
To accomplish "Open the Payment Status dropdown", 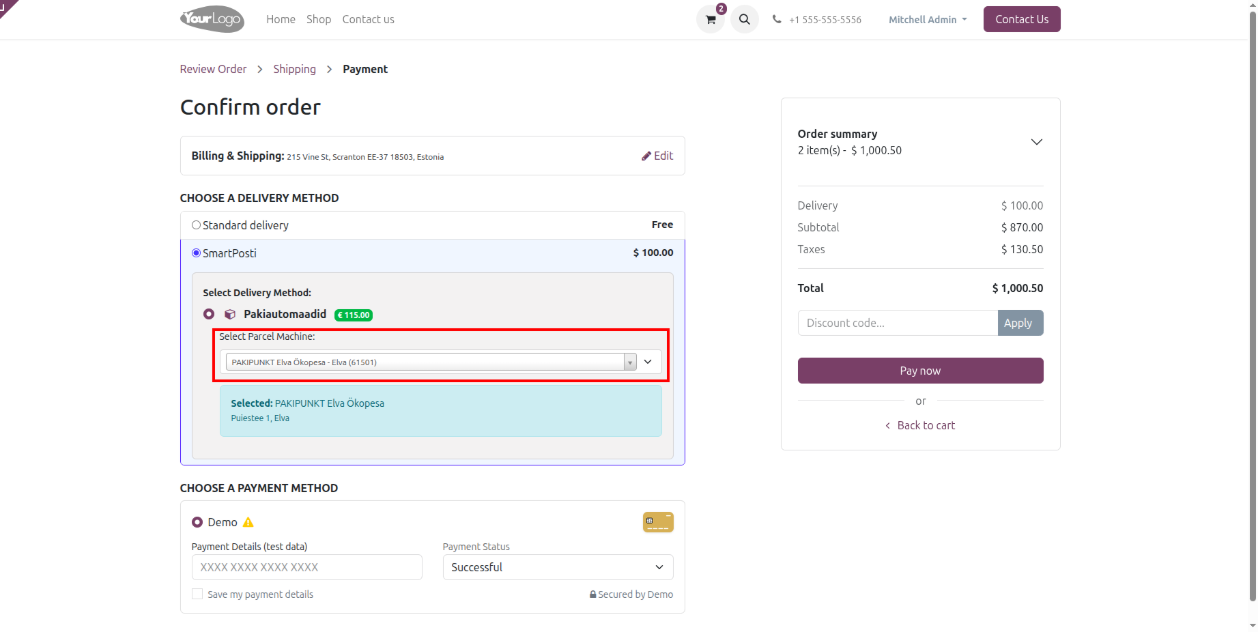I will 557,567.
